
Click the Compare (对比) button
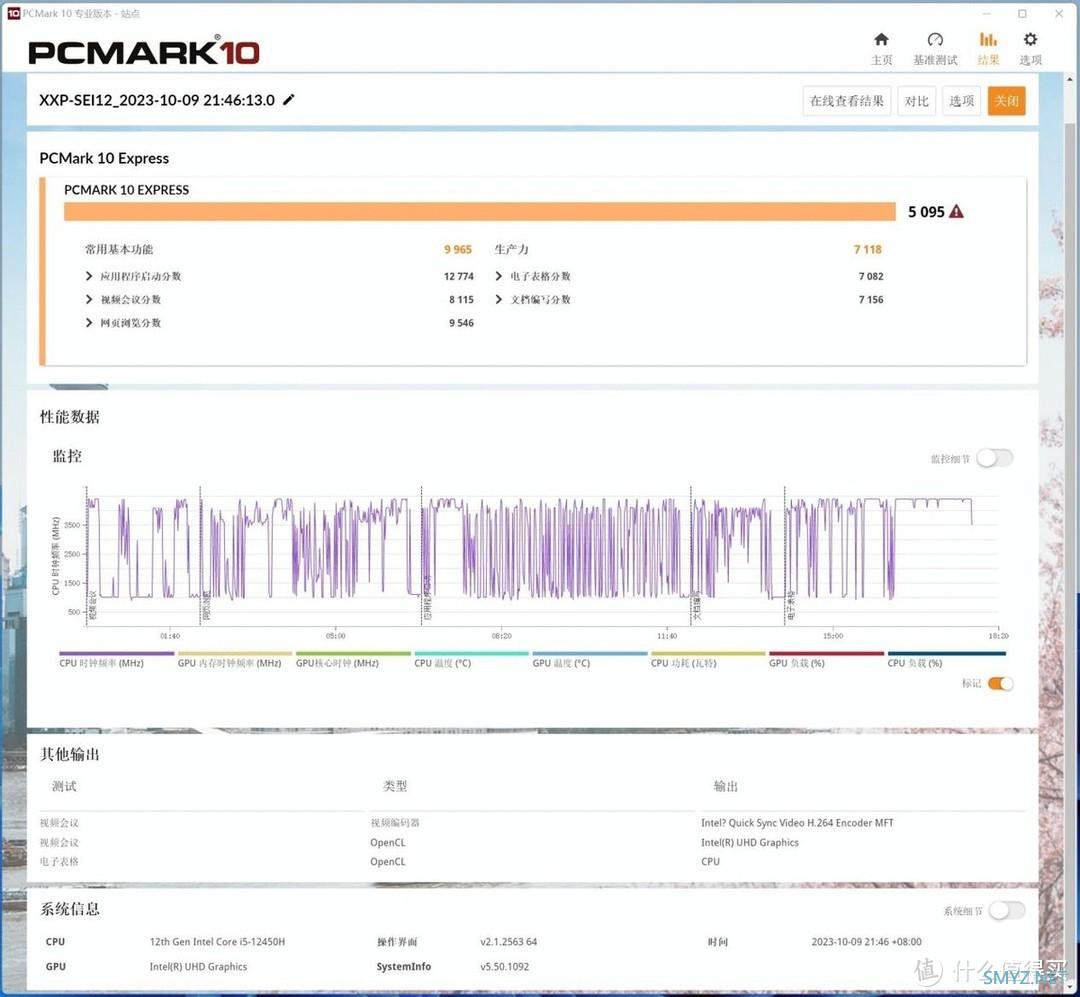[x=916, y=101]
